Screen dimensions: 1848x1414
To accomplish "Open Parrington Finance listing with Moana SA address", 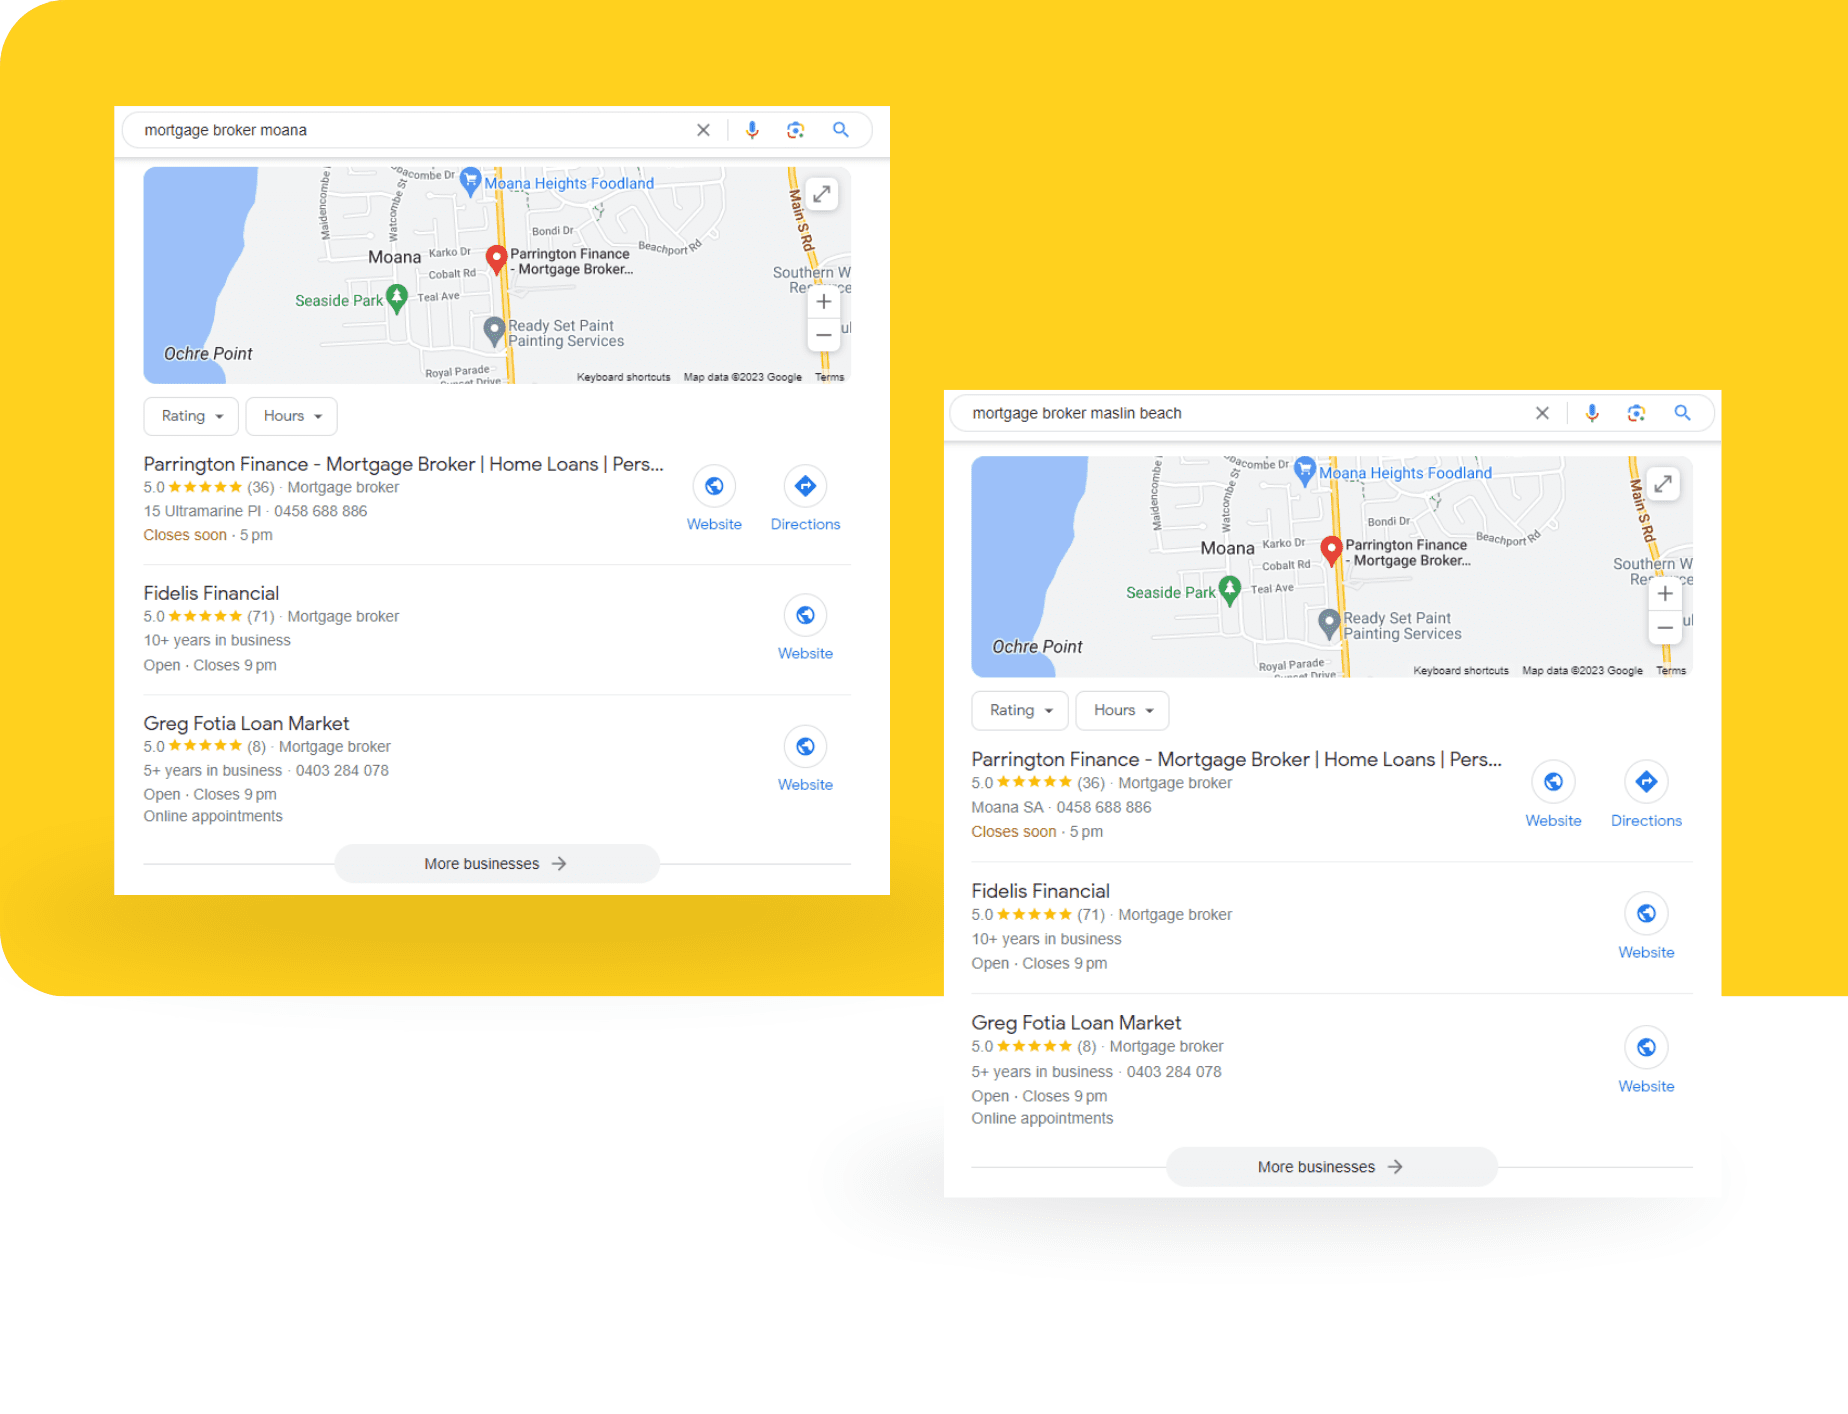I will click(1236, 759).
